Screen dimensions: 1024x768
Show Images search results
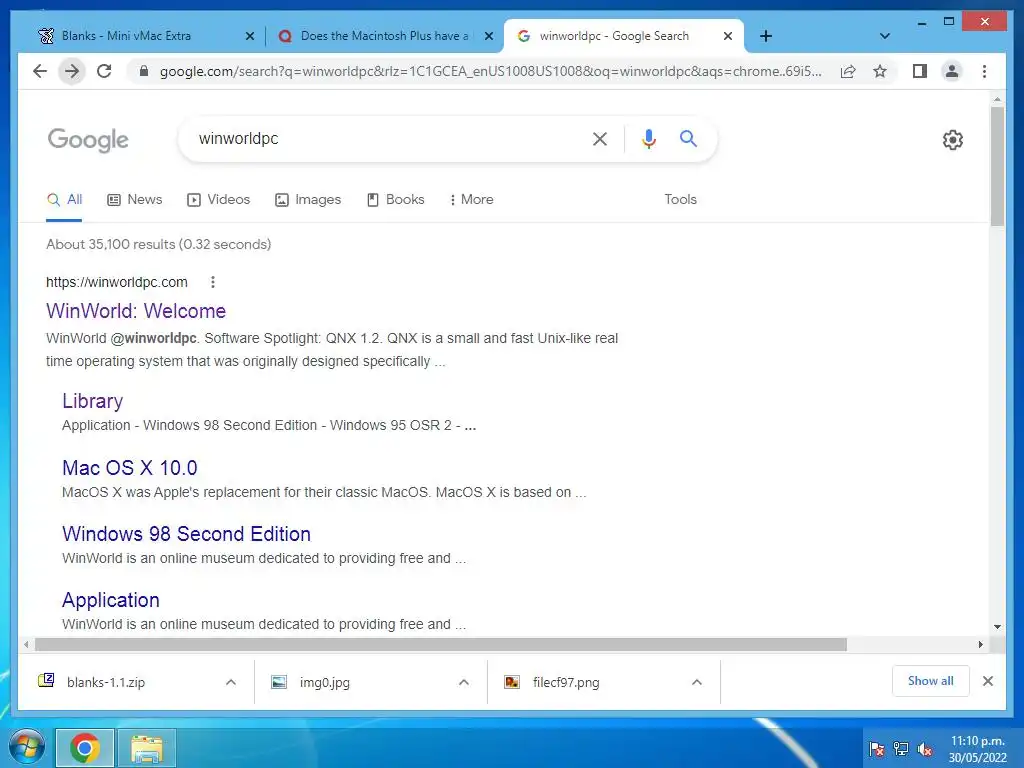[x=308, y=199]
